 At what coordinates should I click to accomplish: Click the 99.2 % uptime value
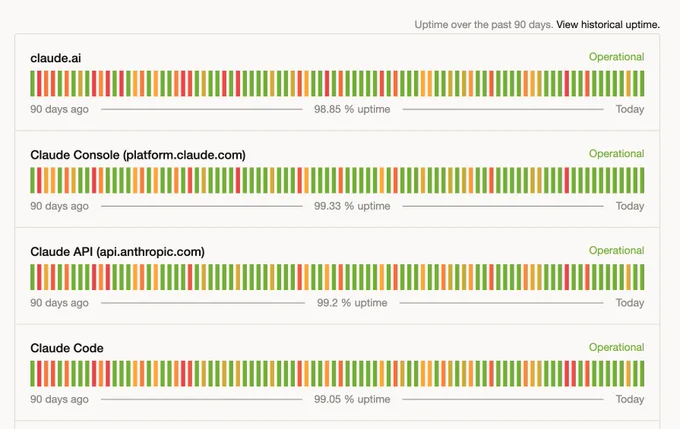[352, 303]
